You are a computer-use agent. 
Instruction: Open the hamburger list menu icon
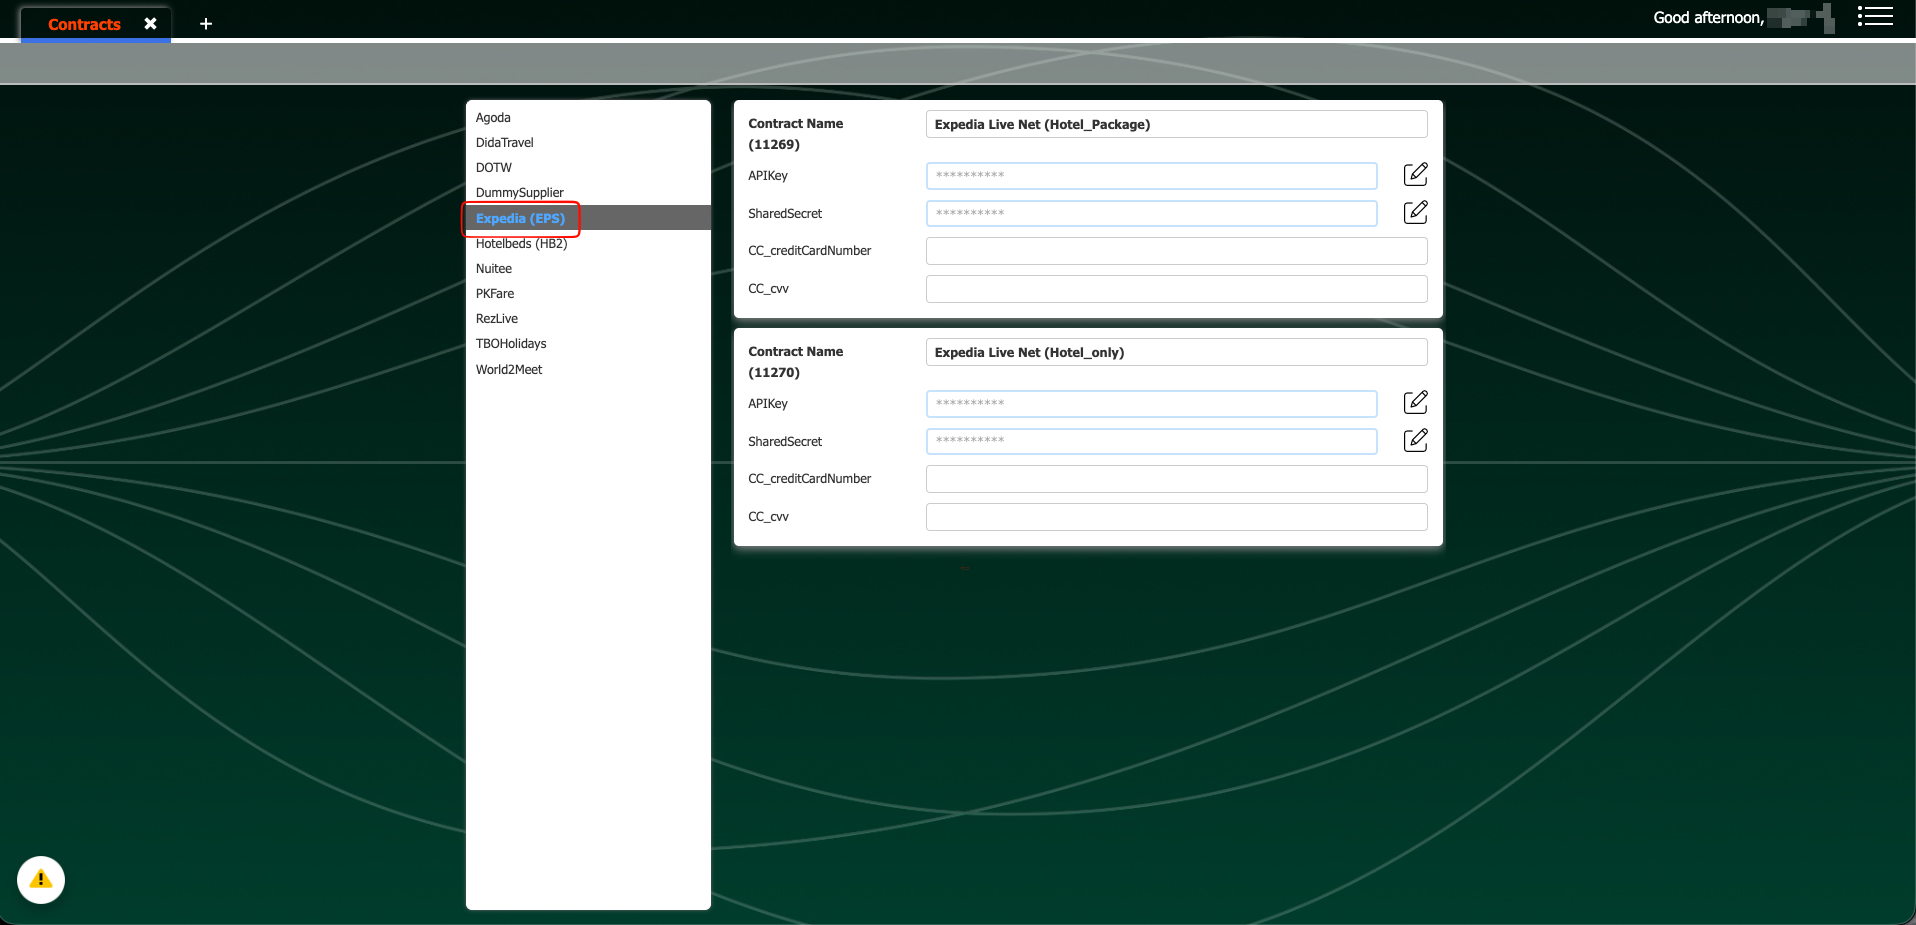pyautogui.click(x=1875, y=16)
